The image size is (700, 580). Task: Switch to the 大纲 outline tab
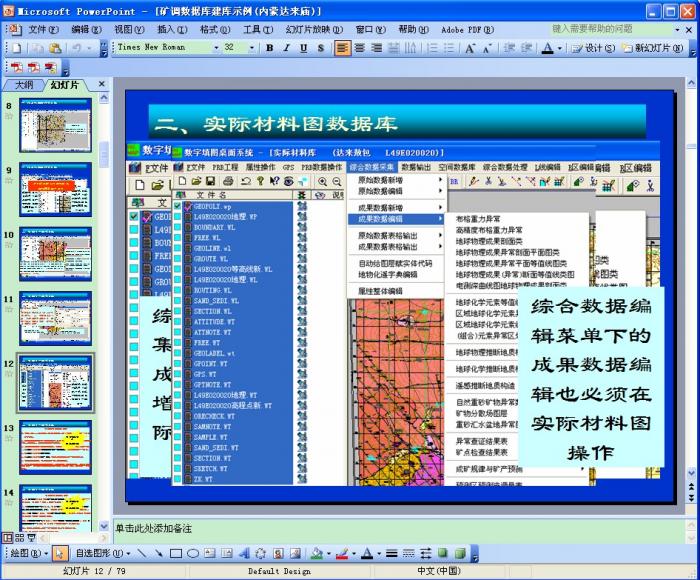coord(23,85)
